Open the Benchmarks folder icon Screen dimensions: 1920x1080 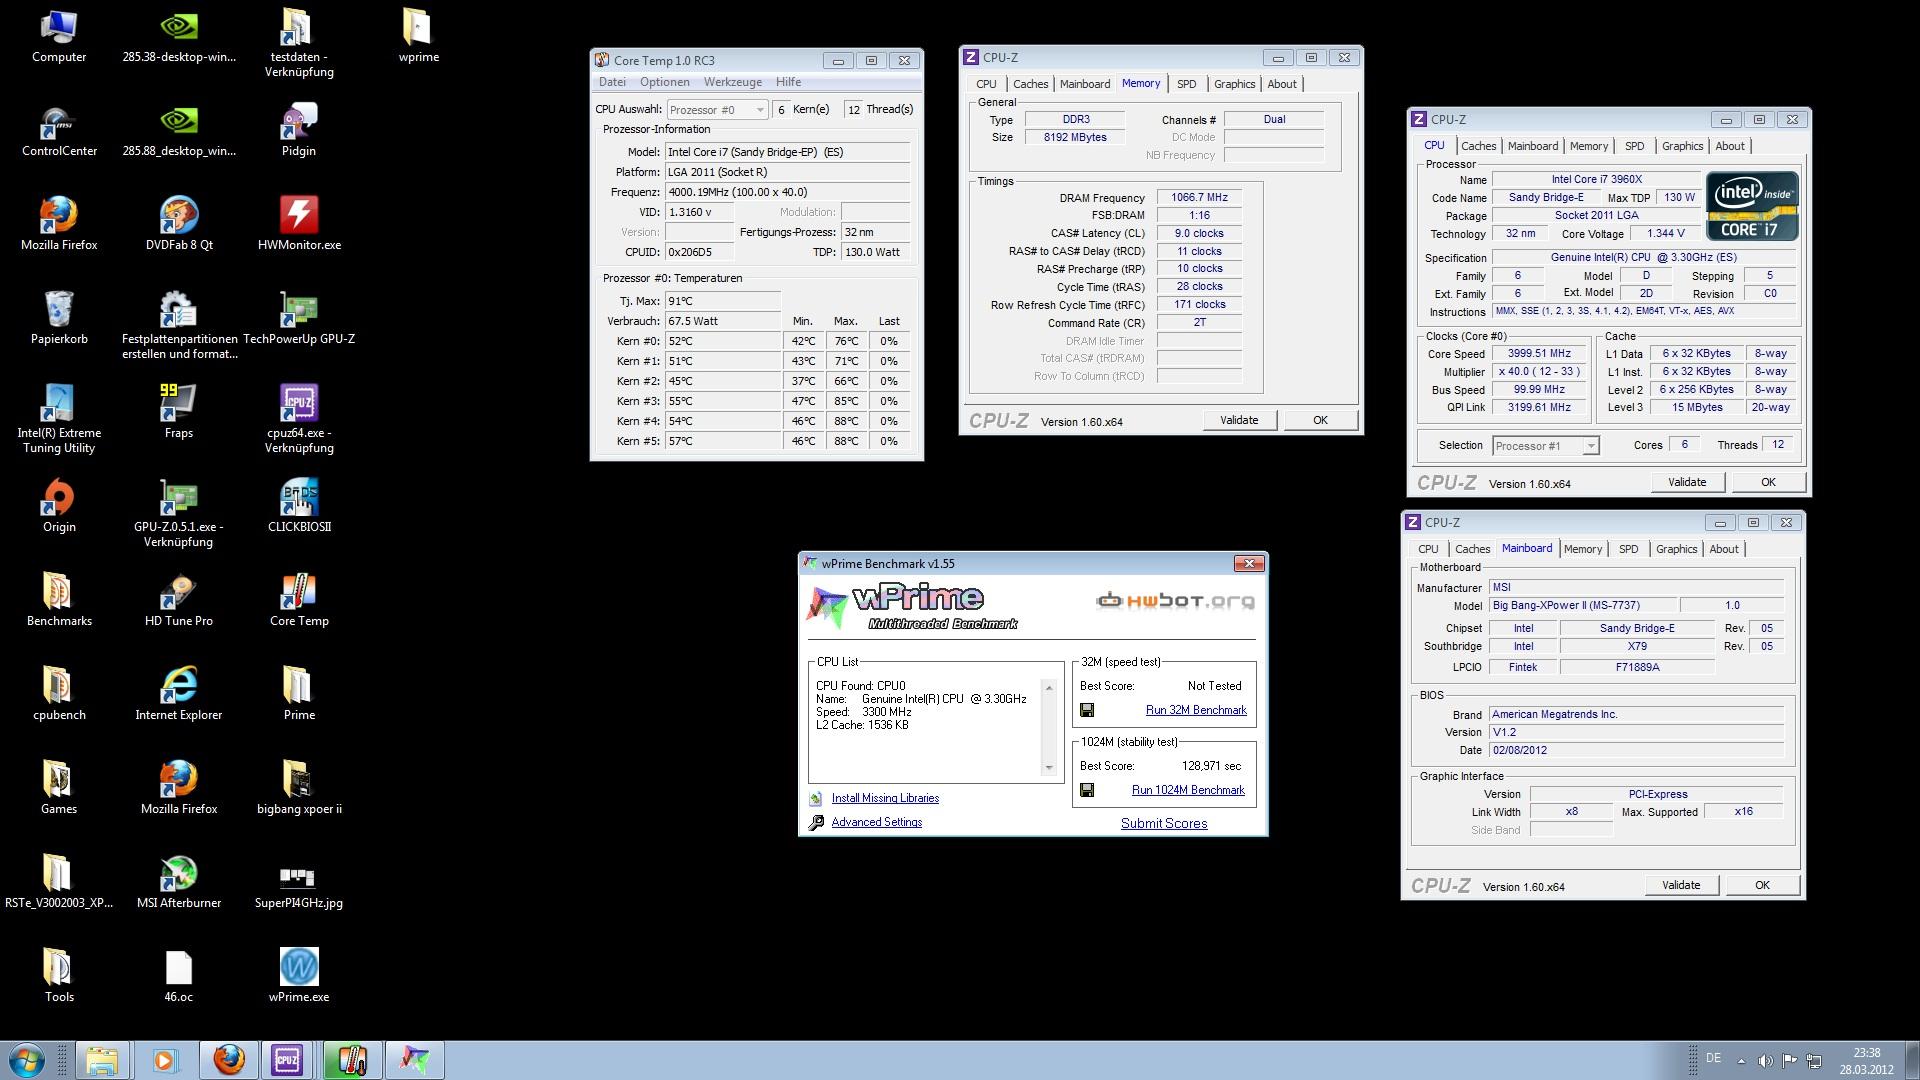[x=59, y=600]
